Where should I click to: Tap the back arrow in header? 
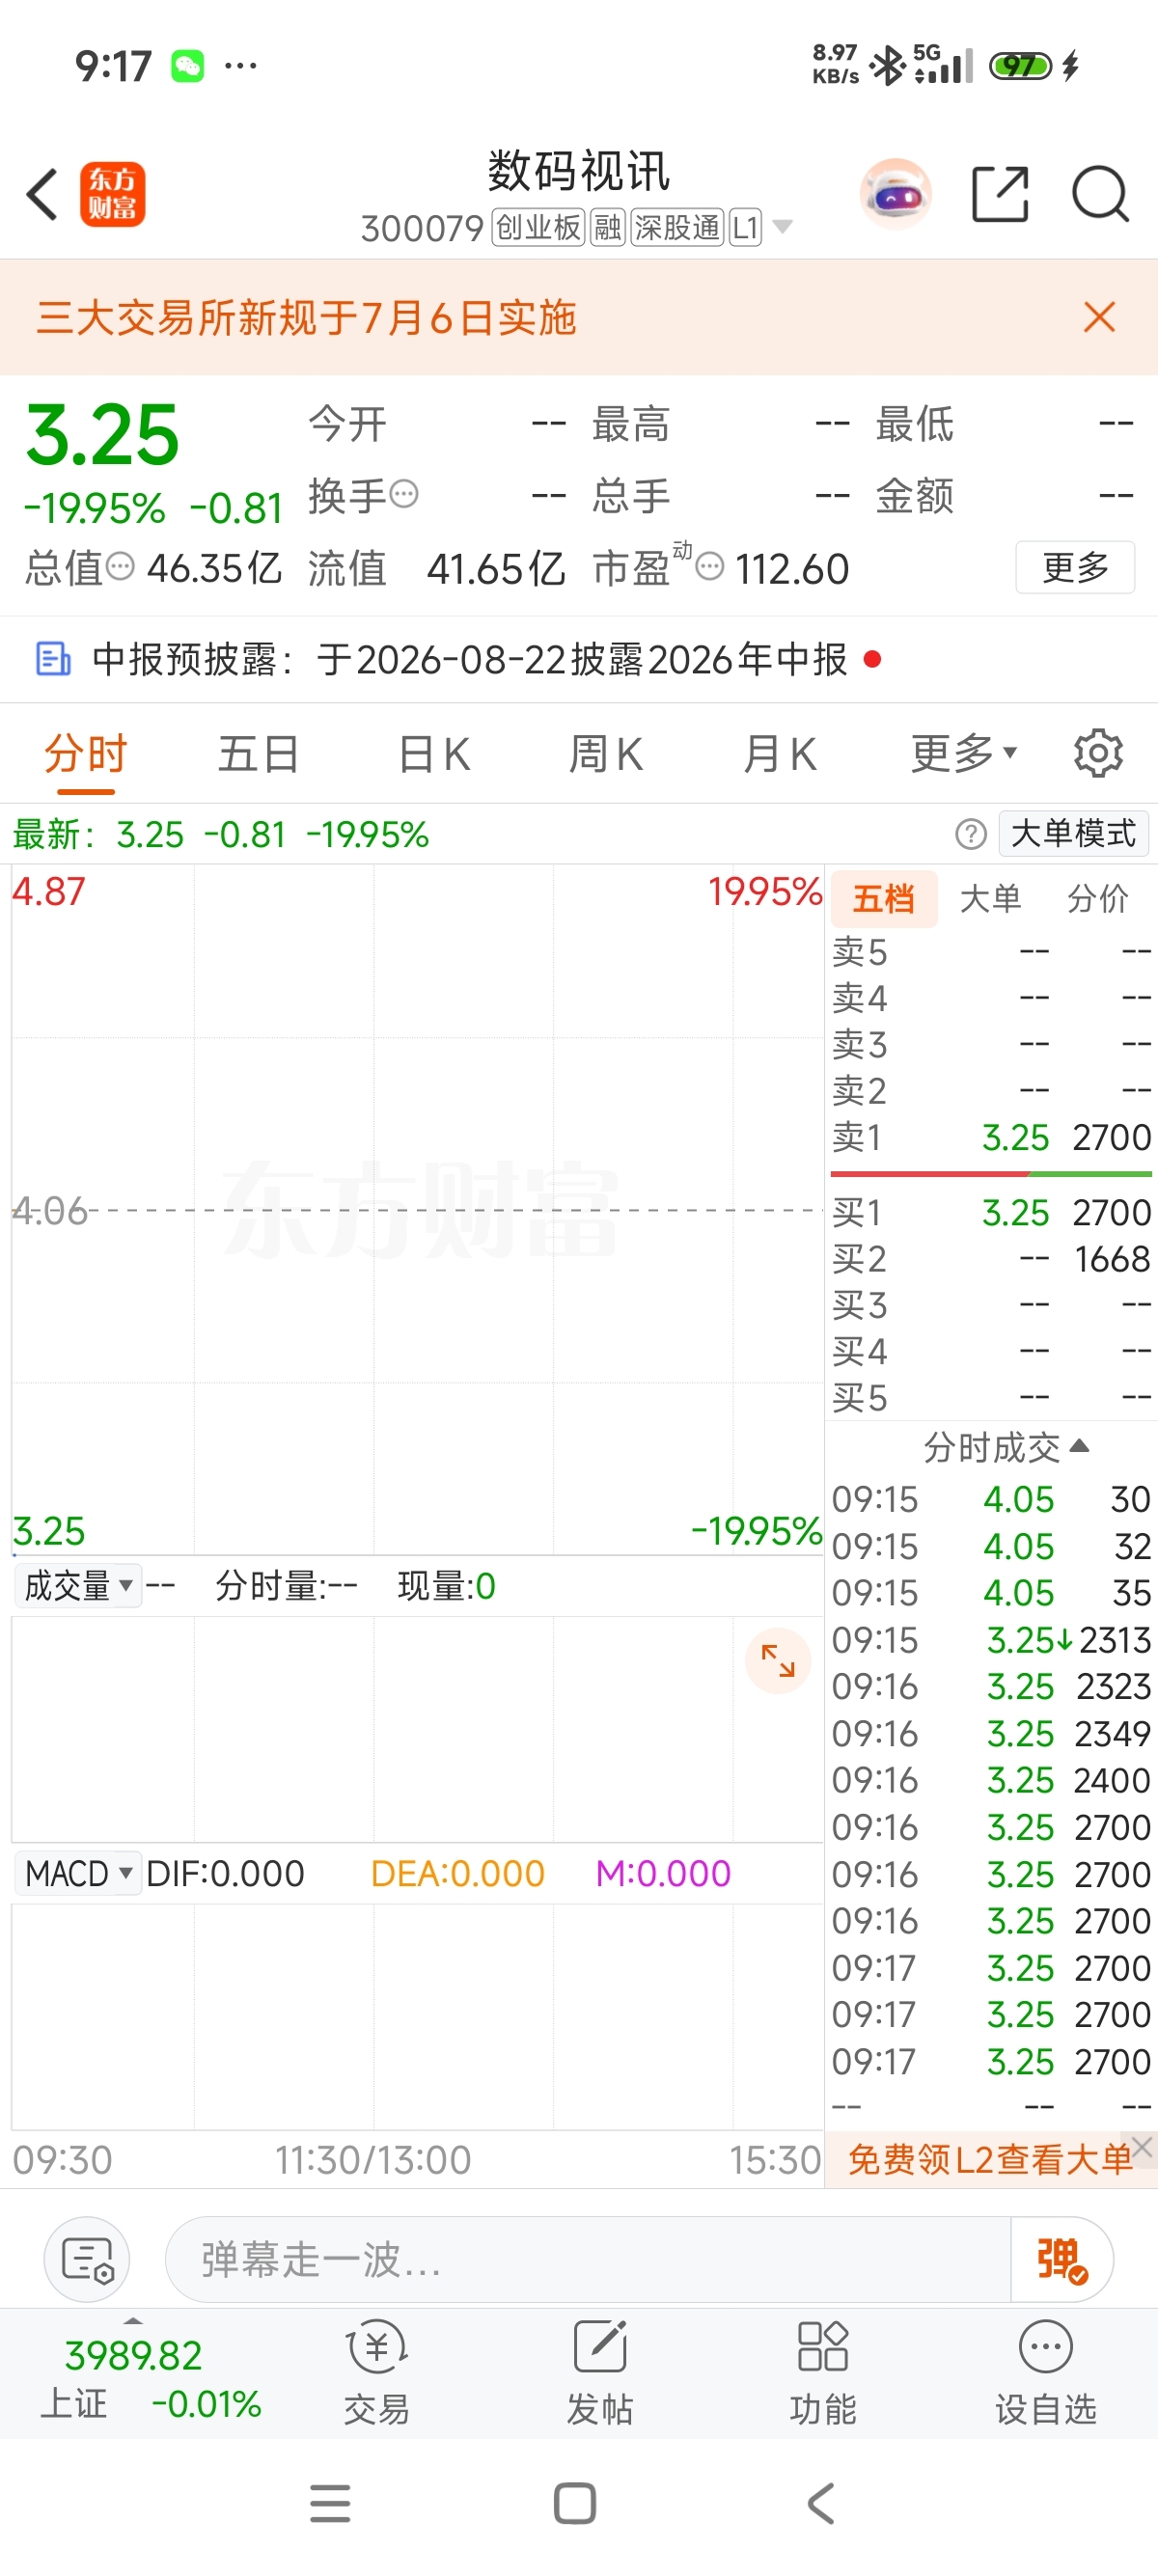coord(42,194)
